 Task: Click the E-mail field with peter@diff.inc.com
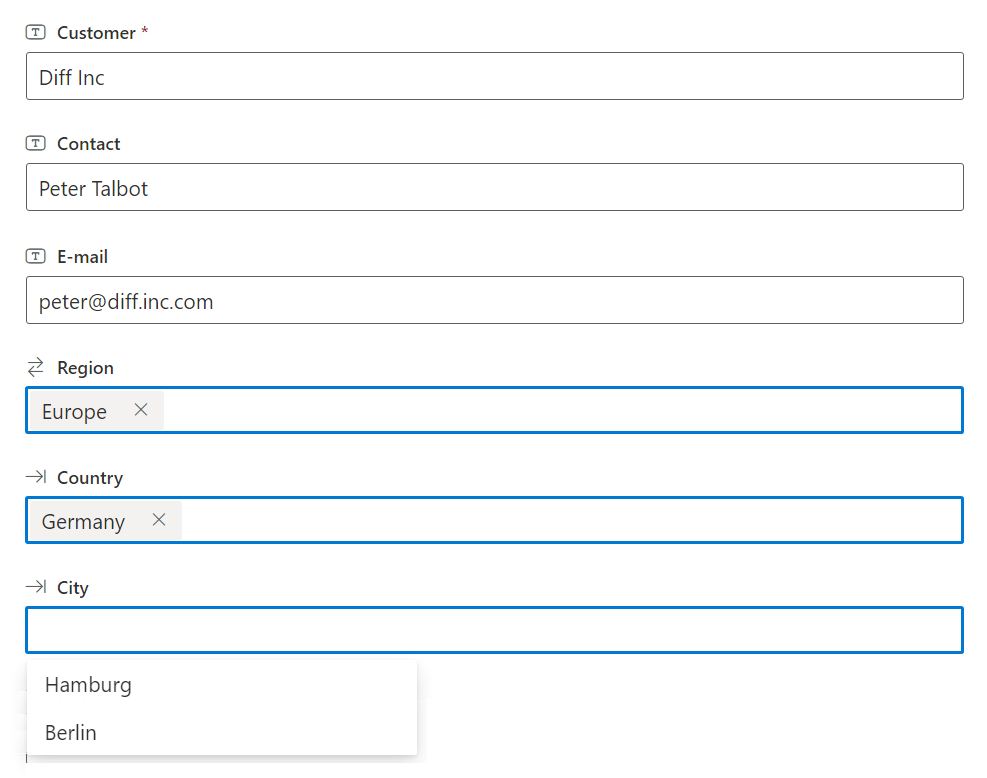[x=495, y=300]
